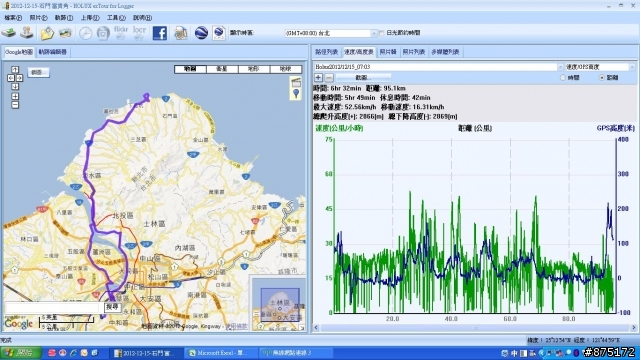The image size is (640, 360).
Task: Open Microsoft Excel from the taskbar
Action: pos(221,353)
